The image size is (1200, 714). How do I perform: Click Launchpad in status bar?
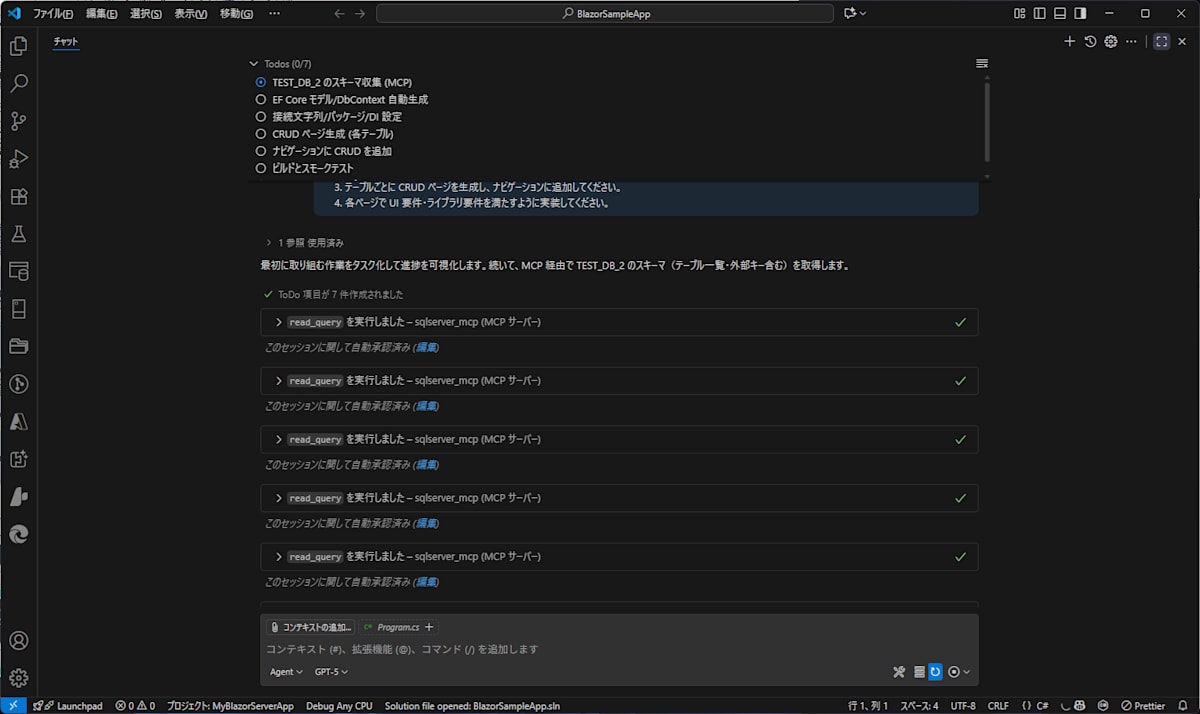[68, 706]
